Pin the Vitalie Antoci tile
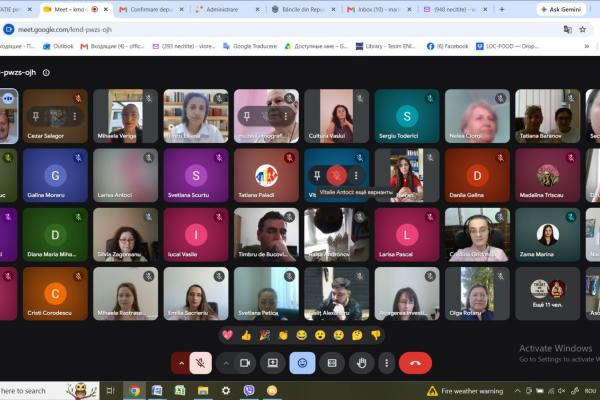Image resolution: width=600 pixels, height=400 pixels. 317,175
